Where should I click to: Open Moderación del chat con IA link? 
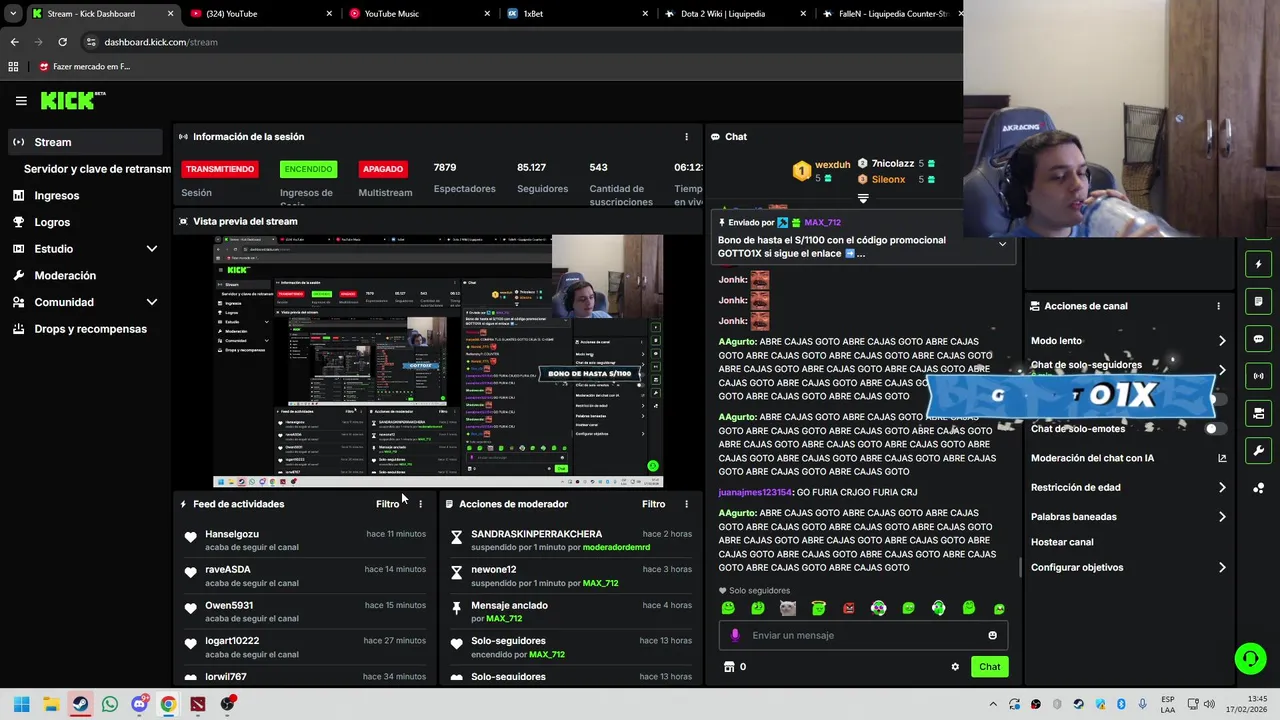pyautogui.click(x=1128, y=458)
